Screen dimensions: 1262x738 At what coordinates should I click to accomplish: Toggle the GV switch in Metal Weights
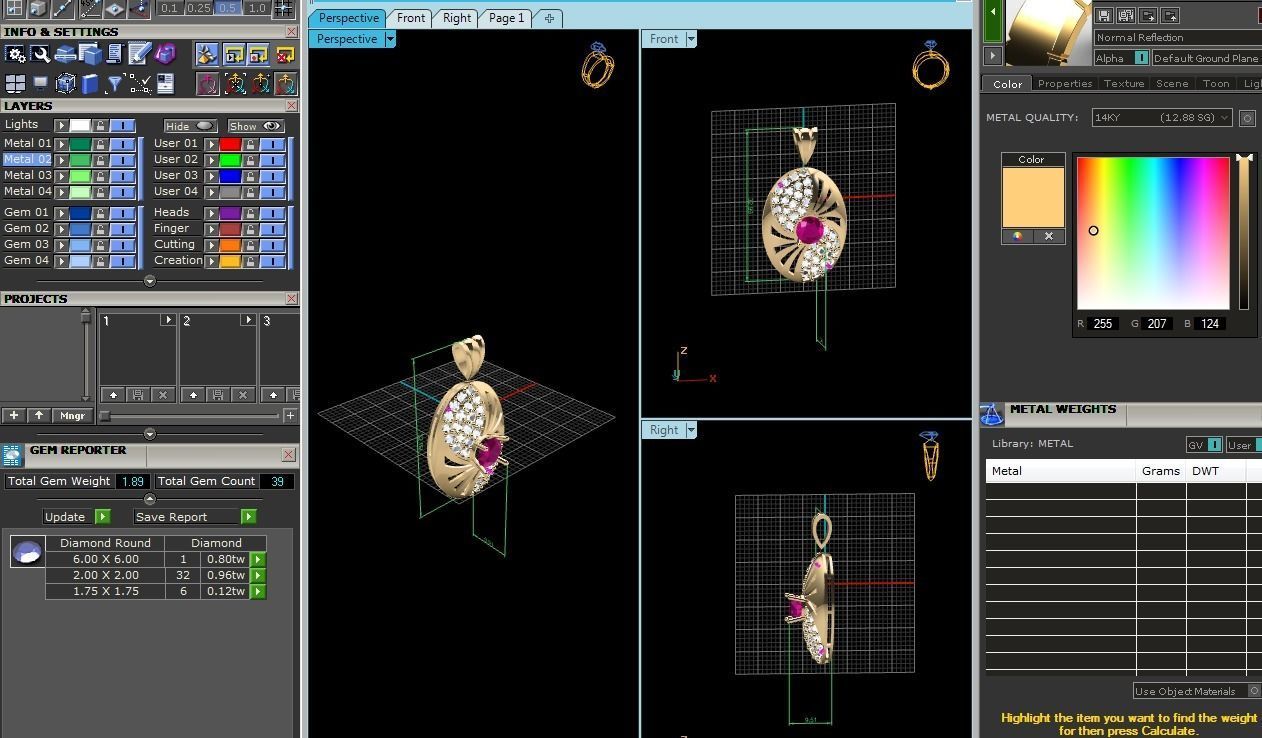1214,445
